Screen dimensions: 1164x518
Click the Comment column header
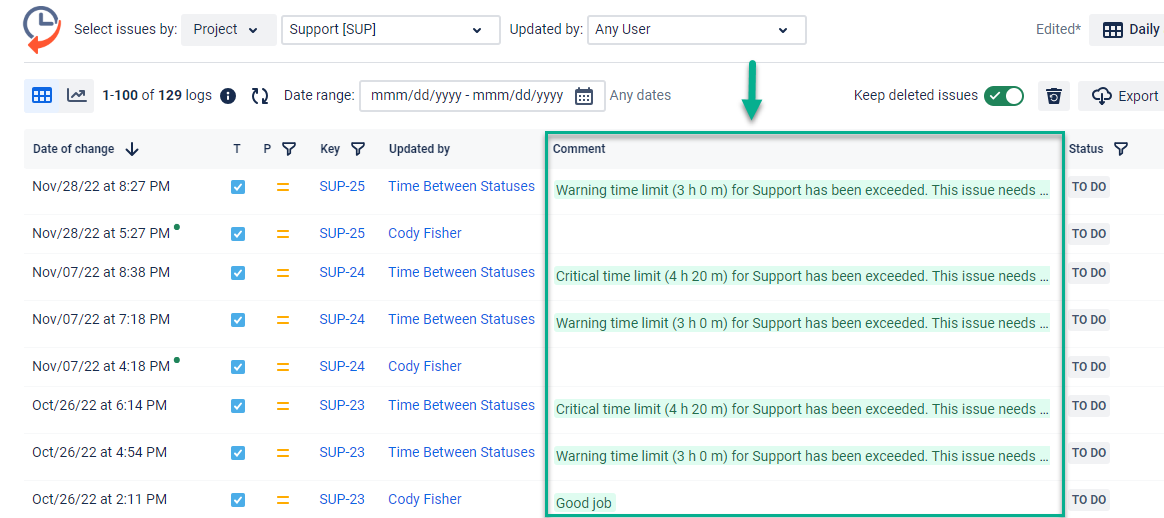point(579,149)
